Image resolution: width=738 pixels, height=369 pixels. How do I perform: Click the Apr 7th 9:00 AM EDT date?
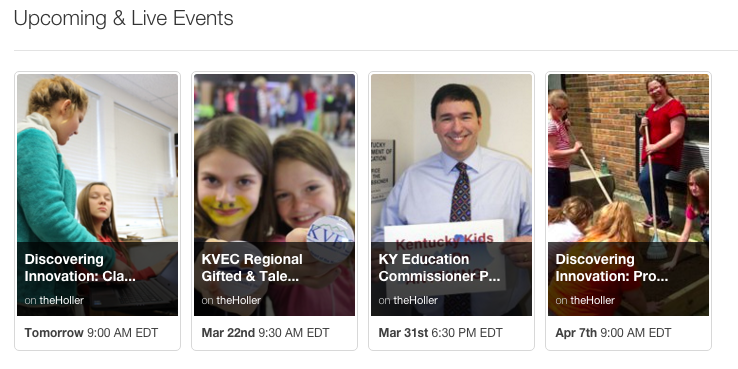[613, 333]
